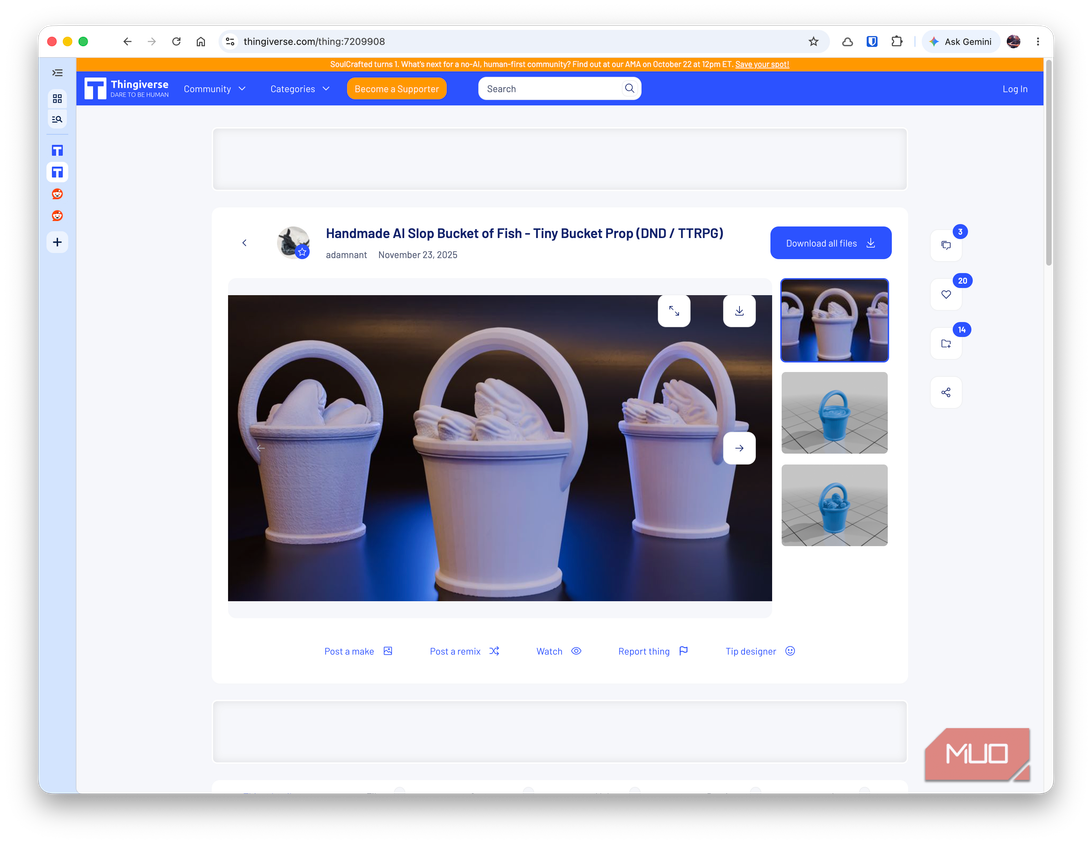Download the current image via icon
This screenshot has height=844, width=1092.
(739, 311)
